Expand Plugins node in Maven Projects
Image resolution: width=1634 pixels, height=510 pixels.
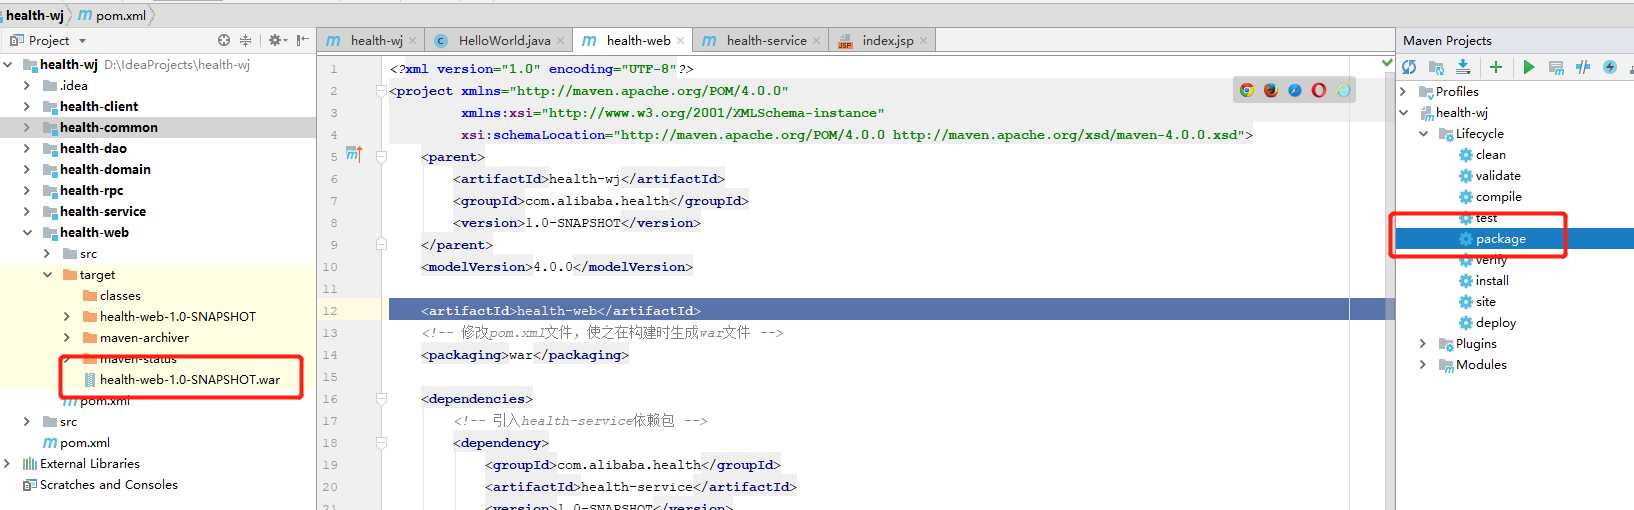(x=1423, y=343)
